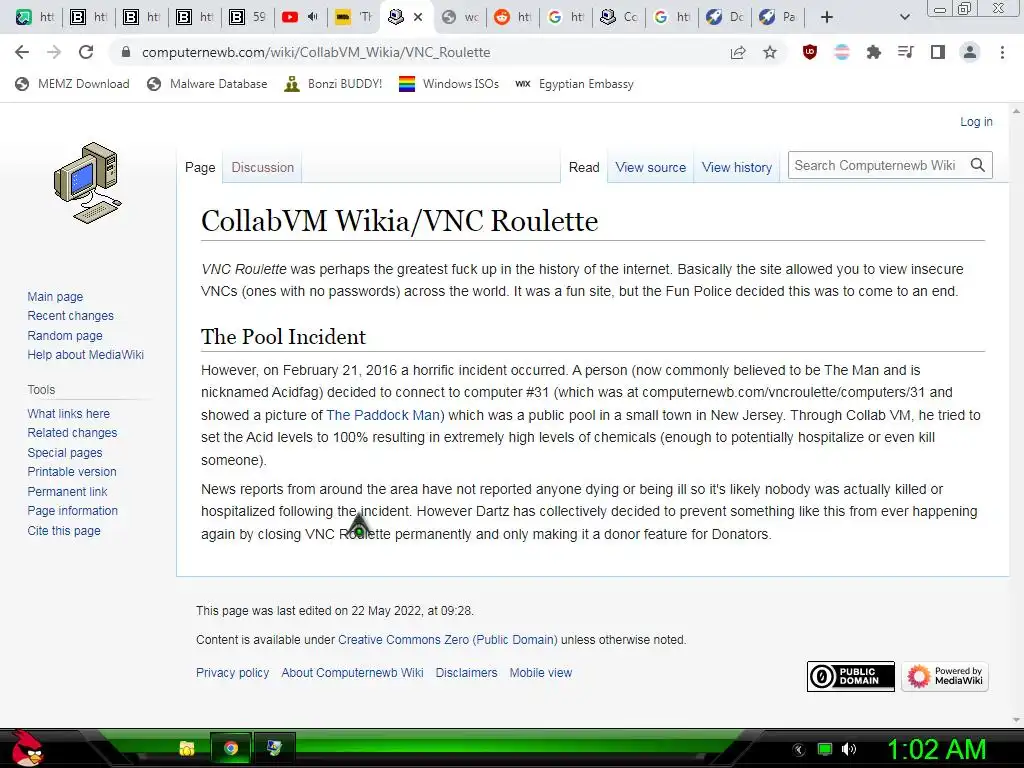
Task: Switch to the 'Th' yellow-icon tab
Action: click(x=353, y=17)
